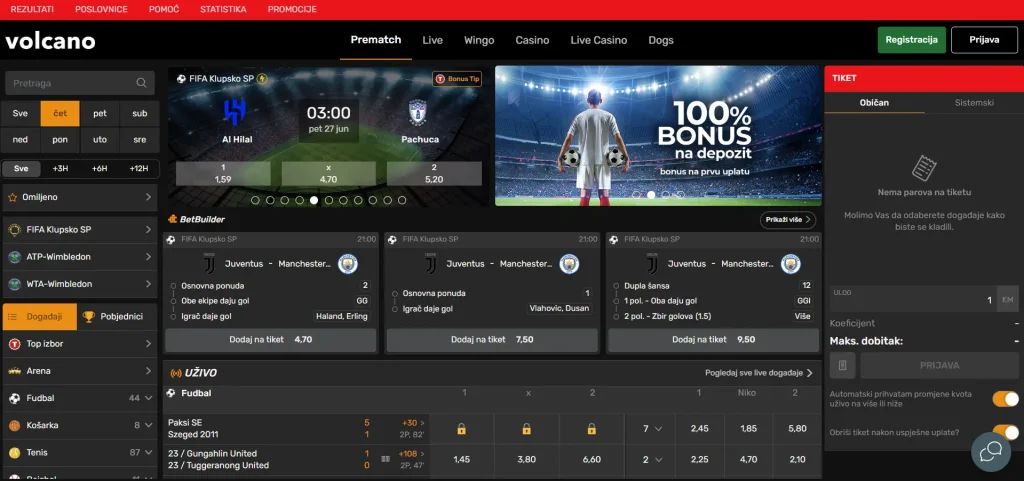The image size is (1024, 481).
Task: Click the last banner carousel dot
Action: tap(402, 200)
